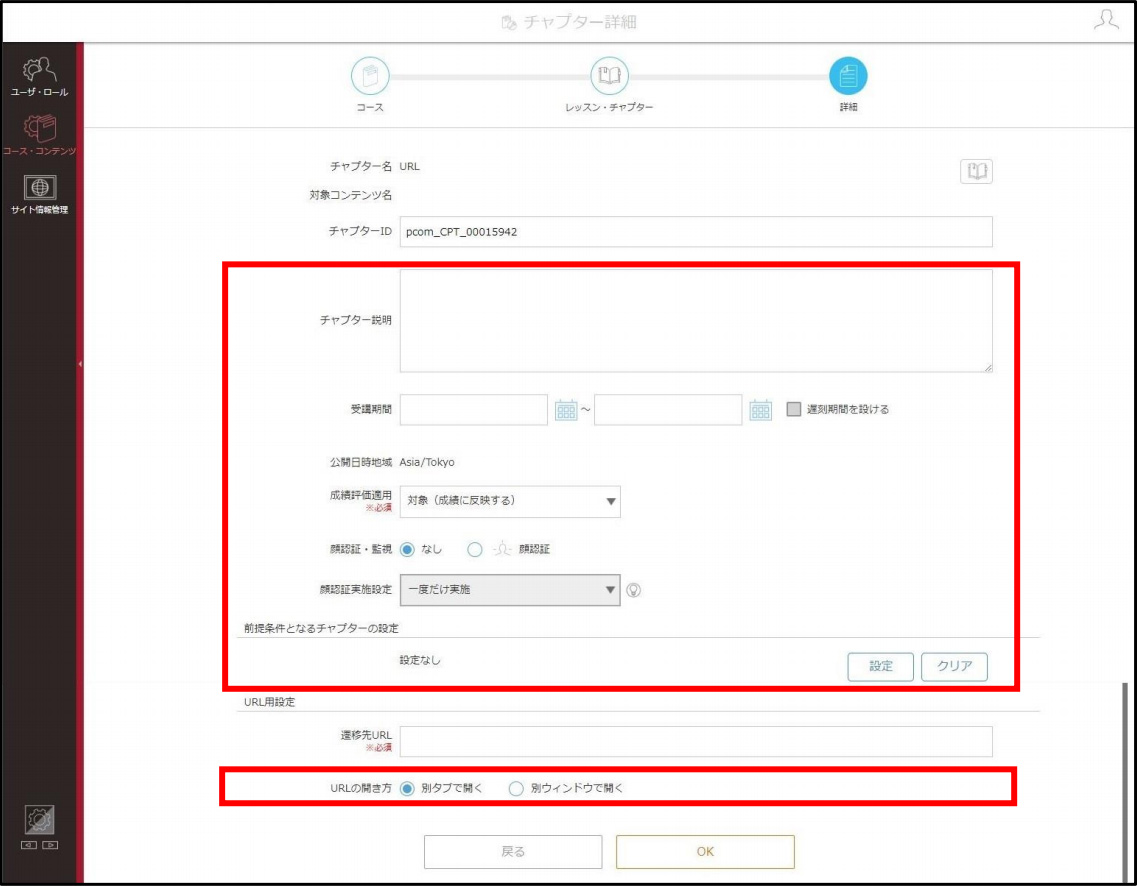
Task: Collapse the sidebar using the small arrow handle
Action: (80, 364)
